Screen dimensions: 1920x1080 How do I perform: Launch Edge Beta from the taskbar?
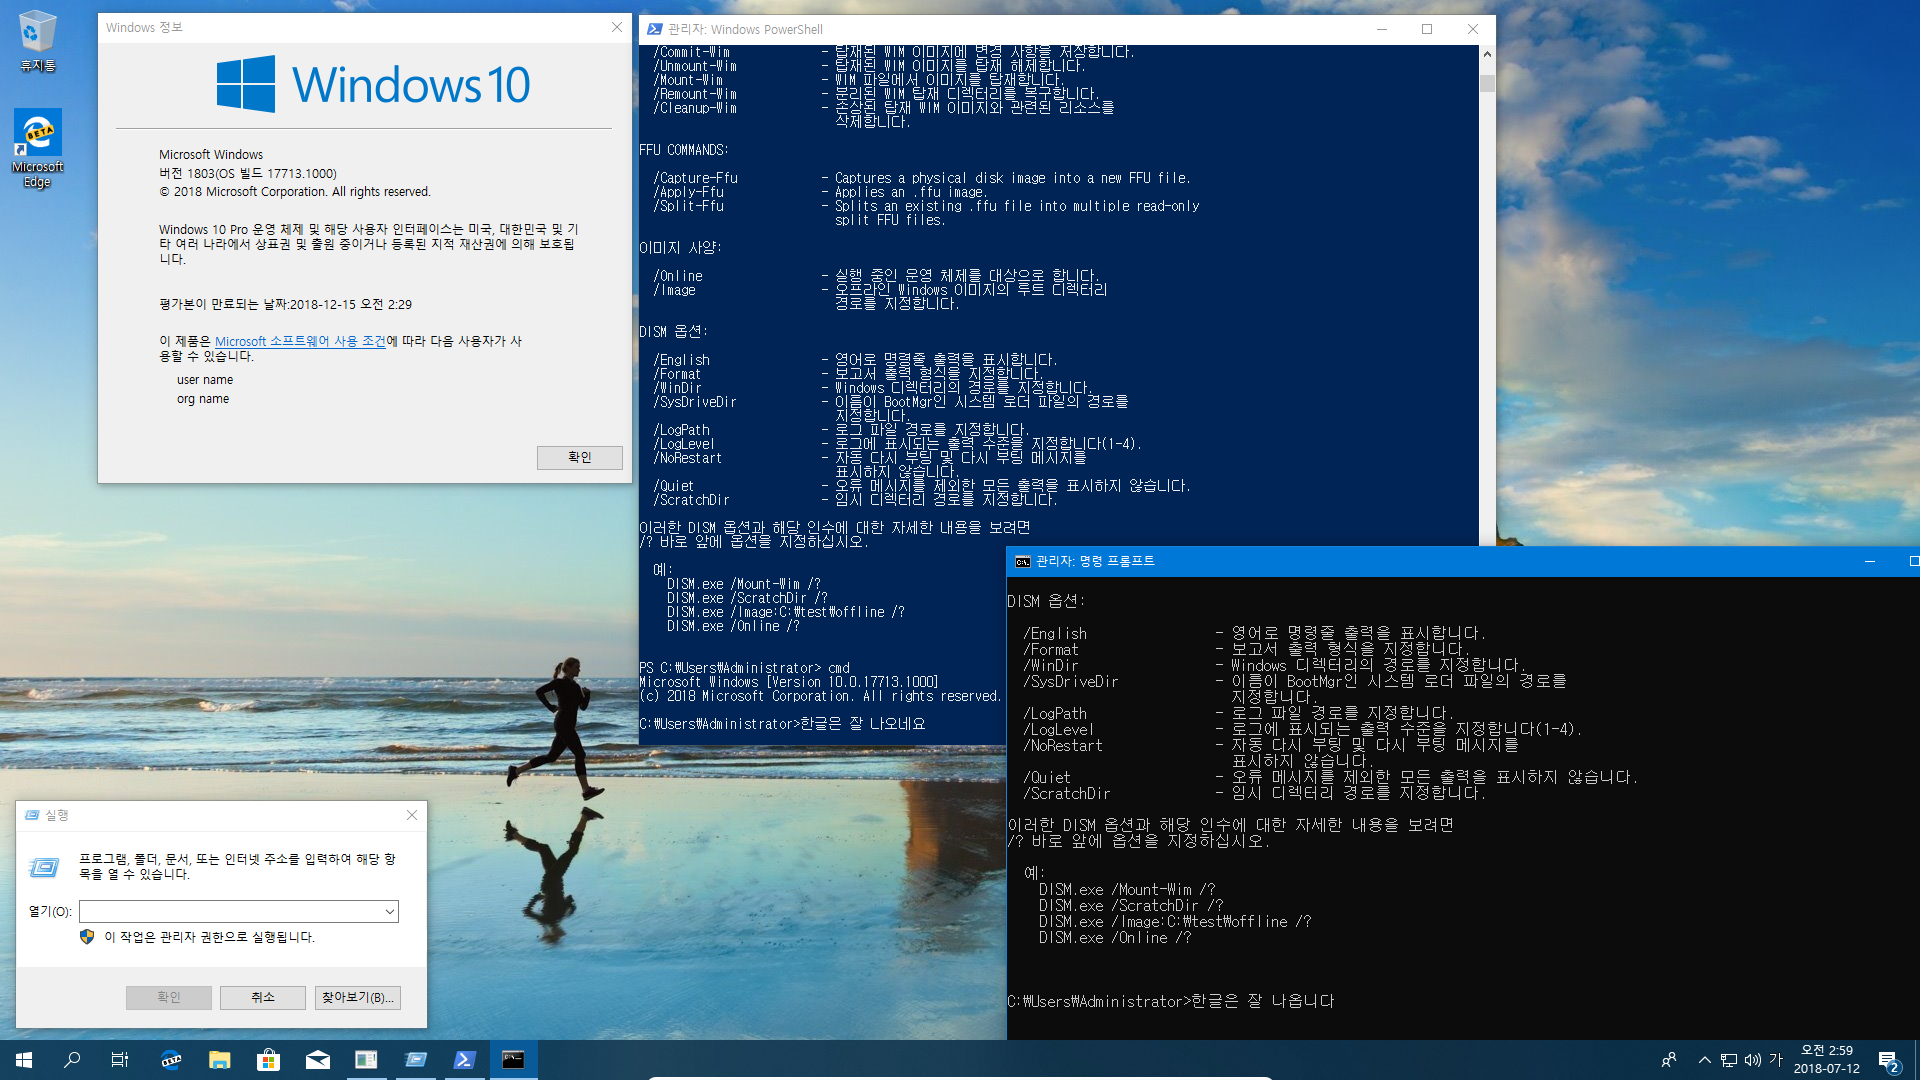171,1060
